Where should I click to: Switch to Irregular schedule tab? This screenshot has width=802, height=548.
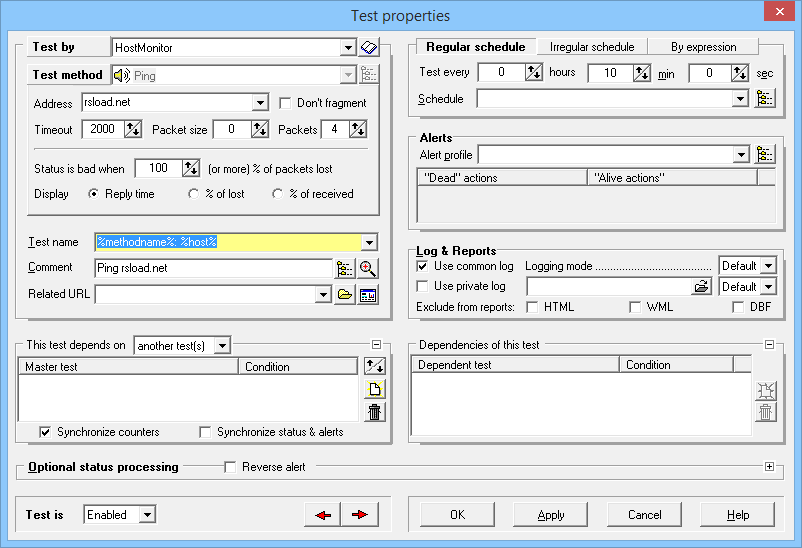592,47
